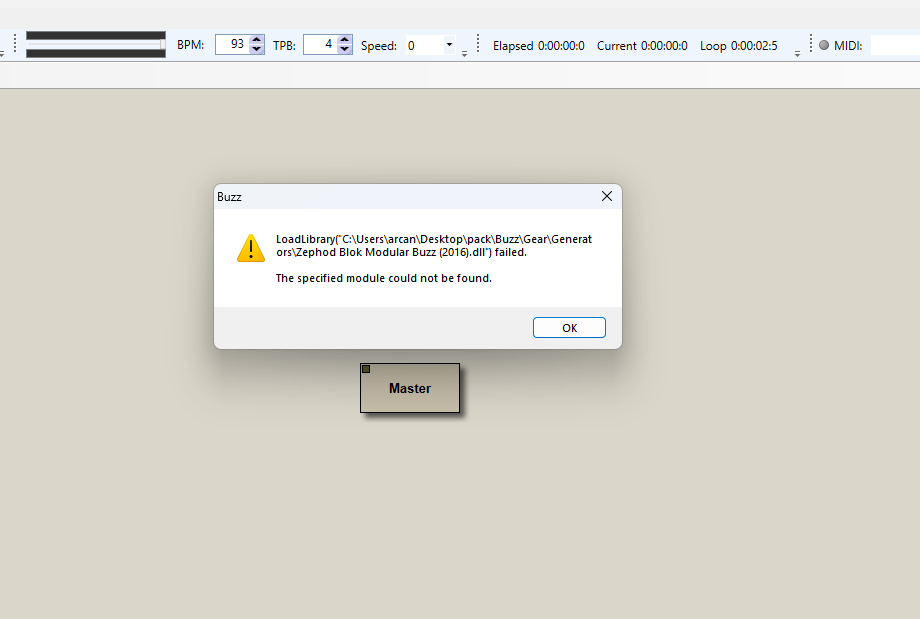Increase TPB using the up arrow
This screenshot has width=920, height=619.
346,39
